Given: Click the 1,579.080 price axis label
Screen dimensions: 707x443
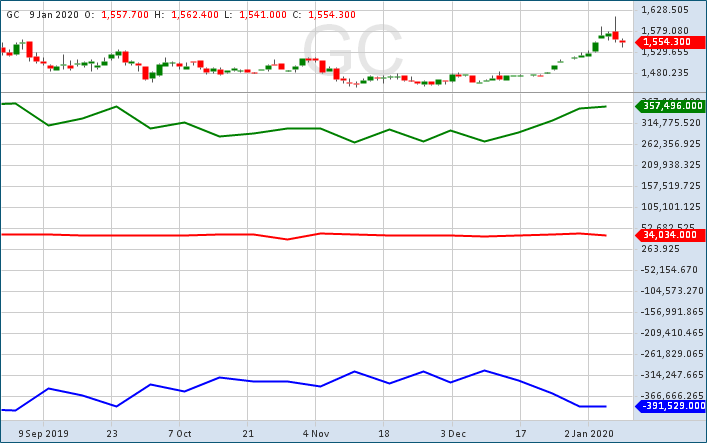Looking at the screenshot, I should pyautogui.click(x=665, y=31).
